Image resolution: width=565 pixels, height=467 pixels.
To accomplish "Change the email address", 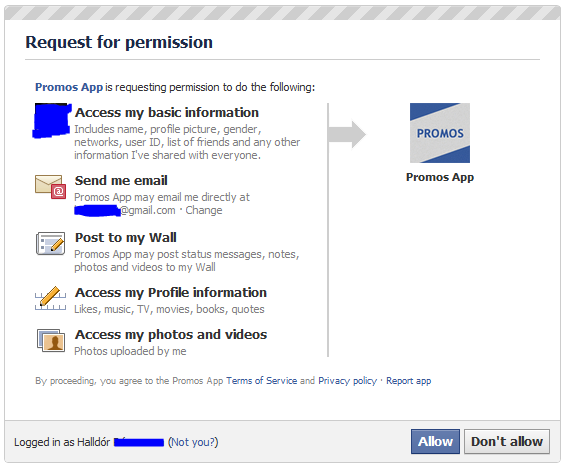I will click(x=204, y=210).
